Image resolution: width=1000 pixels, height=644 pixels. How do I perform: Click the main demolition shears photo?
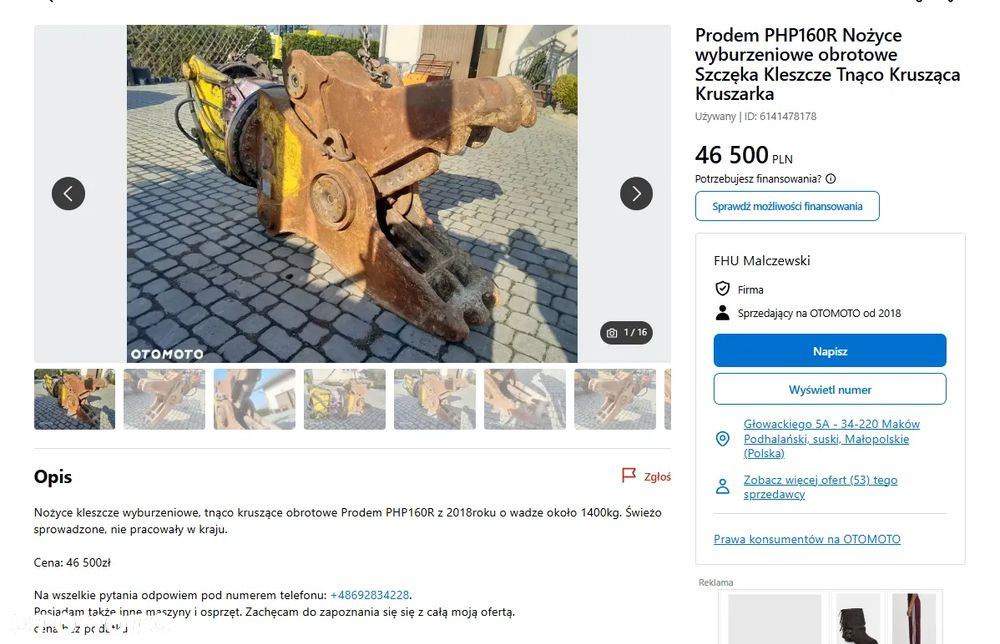[x=352, y=193]
